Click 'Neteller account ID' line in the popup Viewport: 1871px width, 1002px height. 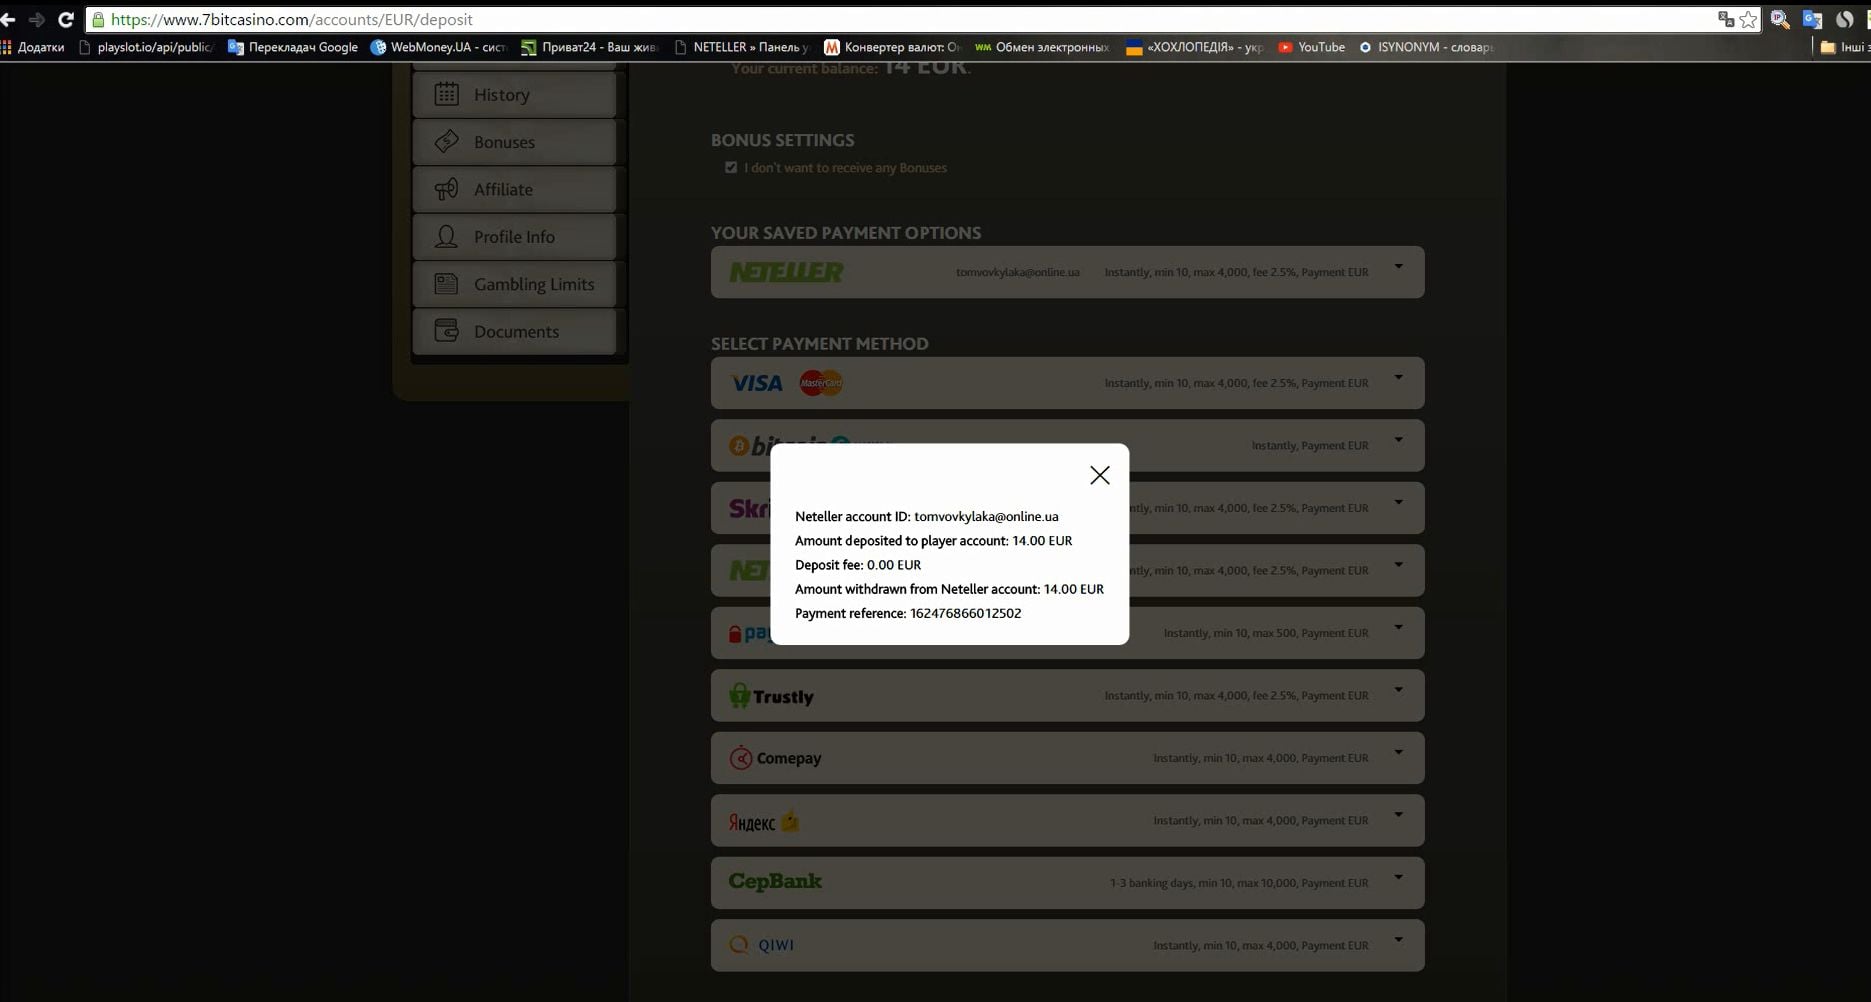(x=926, y=517)
